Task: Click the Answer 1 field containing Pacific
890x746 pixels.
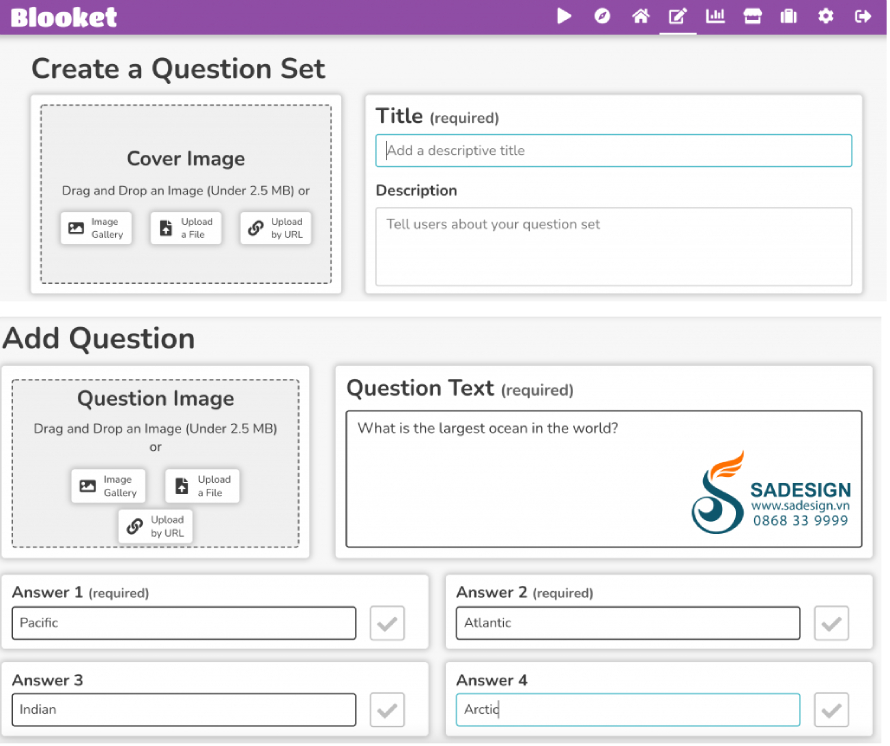Action: [184, 624]
